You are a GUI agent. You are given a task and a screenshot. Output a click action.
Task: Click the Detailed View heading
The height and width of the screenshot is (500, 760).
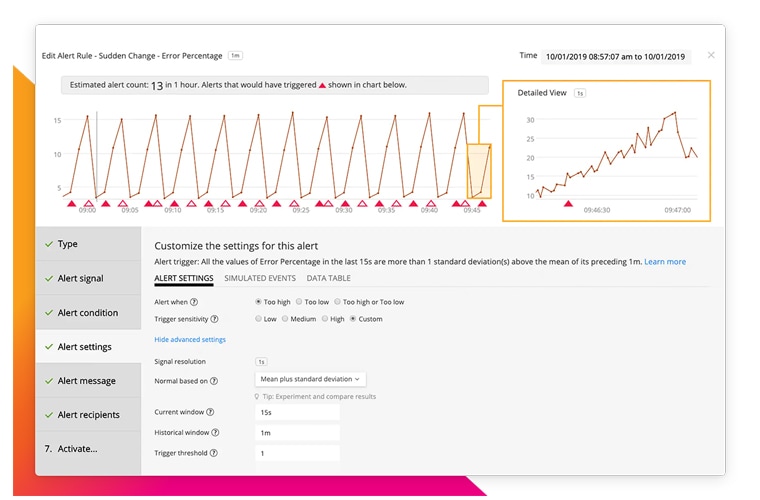click(x=541, y=93)
